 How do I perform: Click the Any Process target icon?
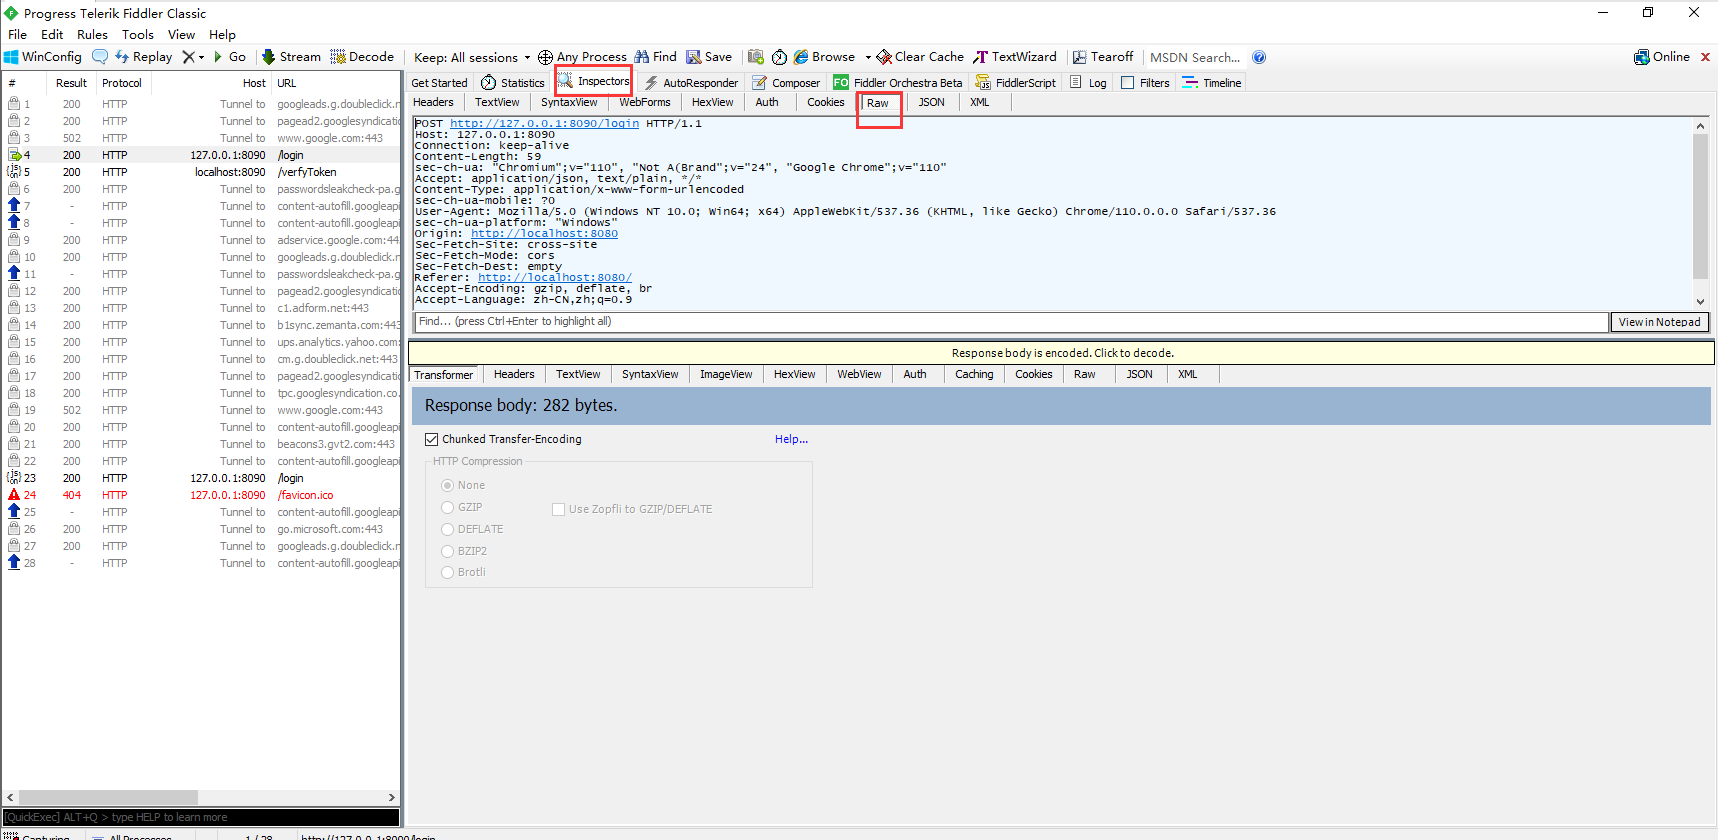545,57
